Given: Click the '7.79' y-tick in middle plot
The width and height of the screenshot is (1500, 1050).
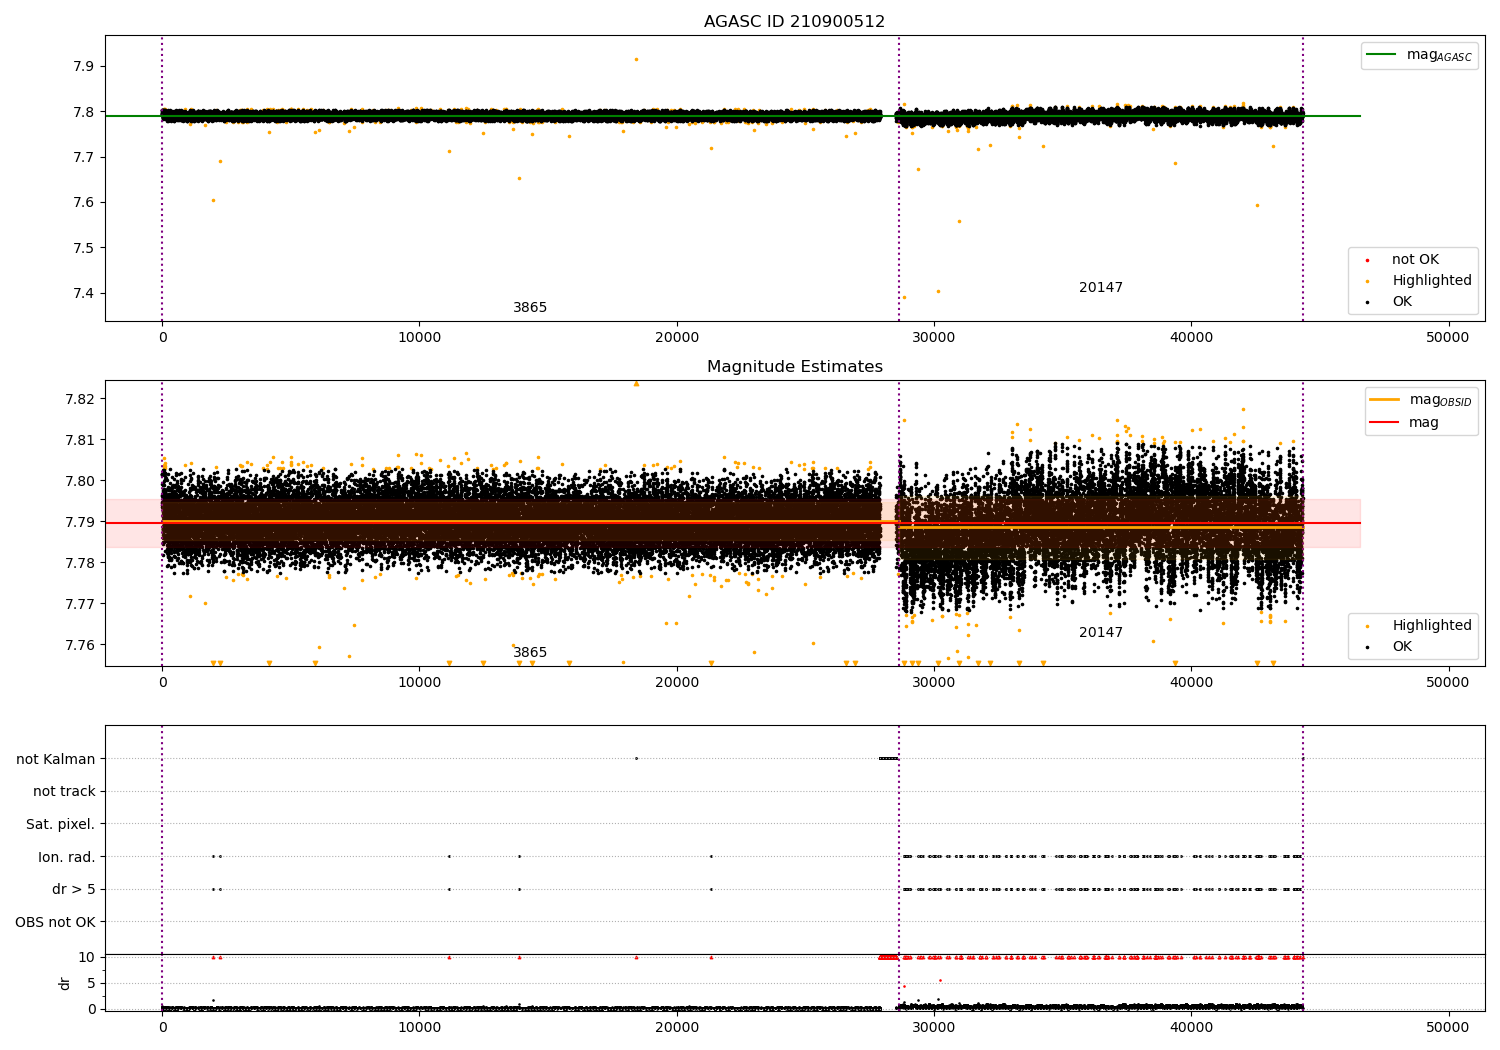Looking at the screenshot, I should pyautogui.click(x=80, y=522).
